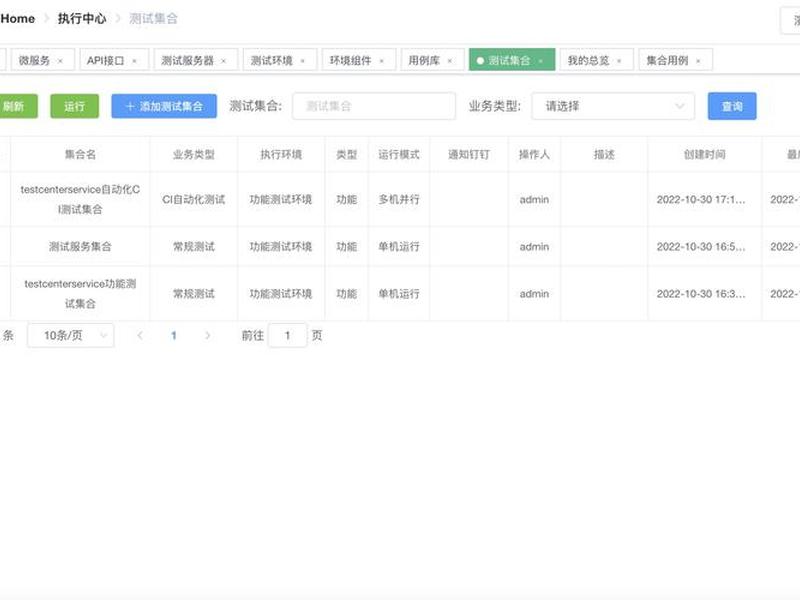
Task: Focus the 测试集合 search input
Action: click(374, 106)
